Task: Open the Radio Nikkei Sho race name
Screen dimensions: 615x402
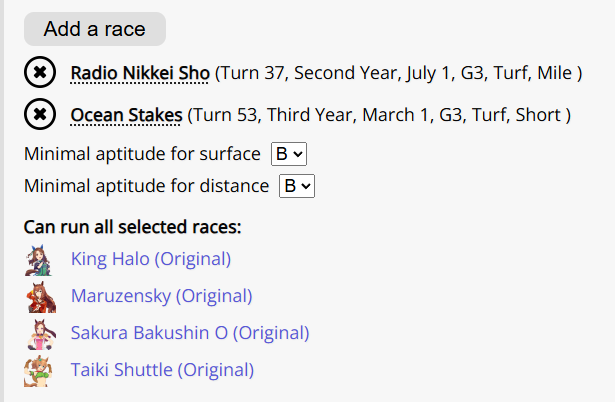Action: click(x=140, y=73)
